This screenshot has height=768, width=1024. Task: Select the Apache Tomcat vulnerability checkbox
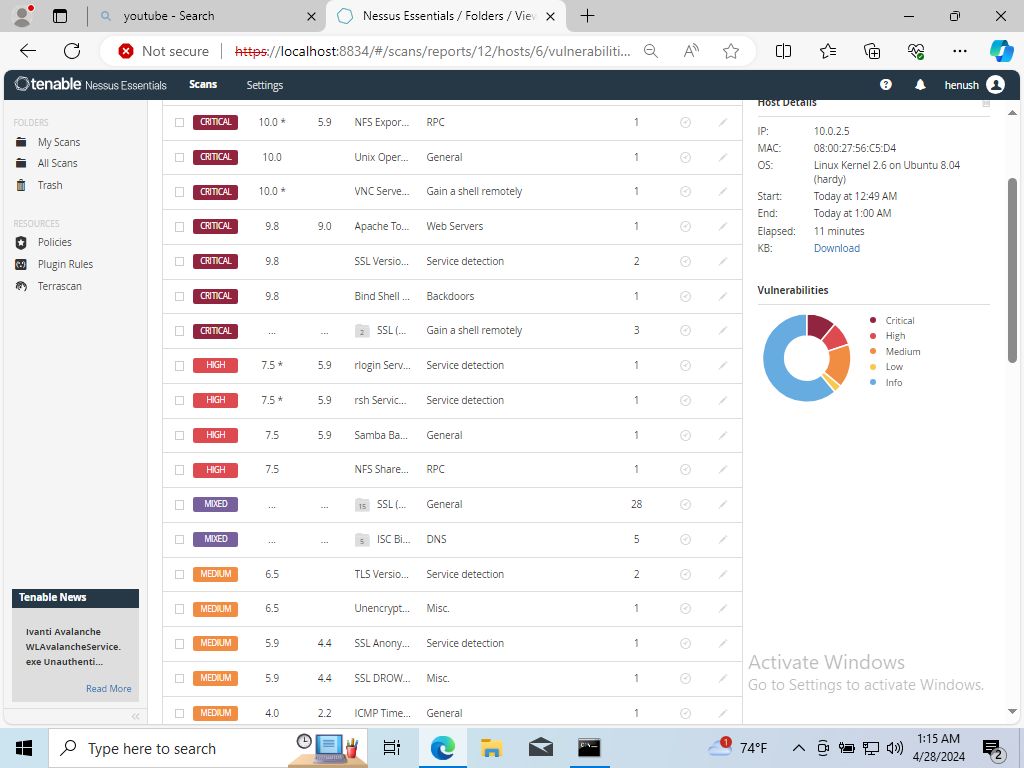point(180,226)
